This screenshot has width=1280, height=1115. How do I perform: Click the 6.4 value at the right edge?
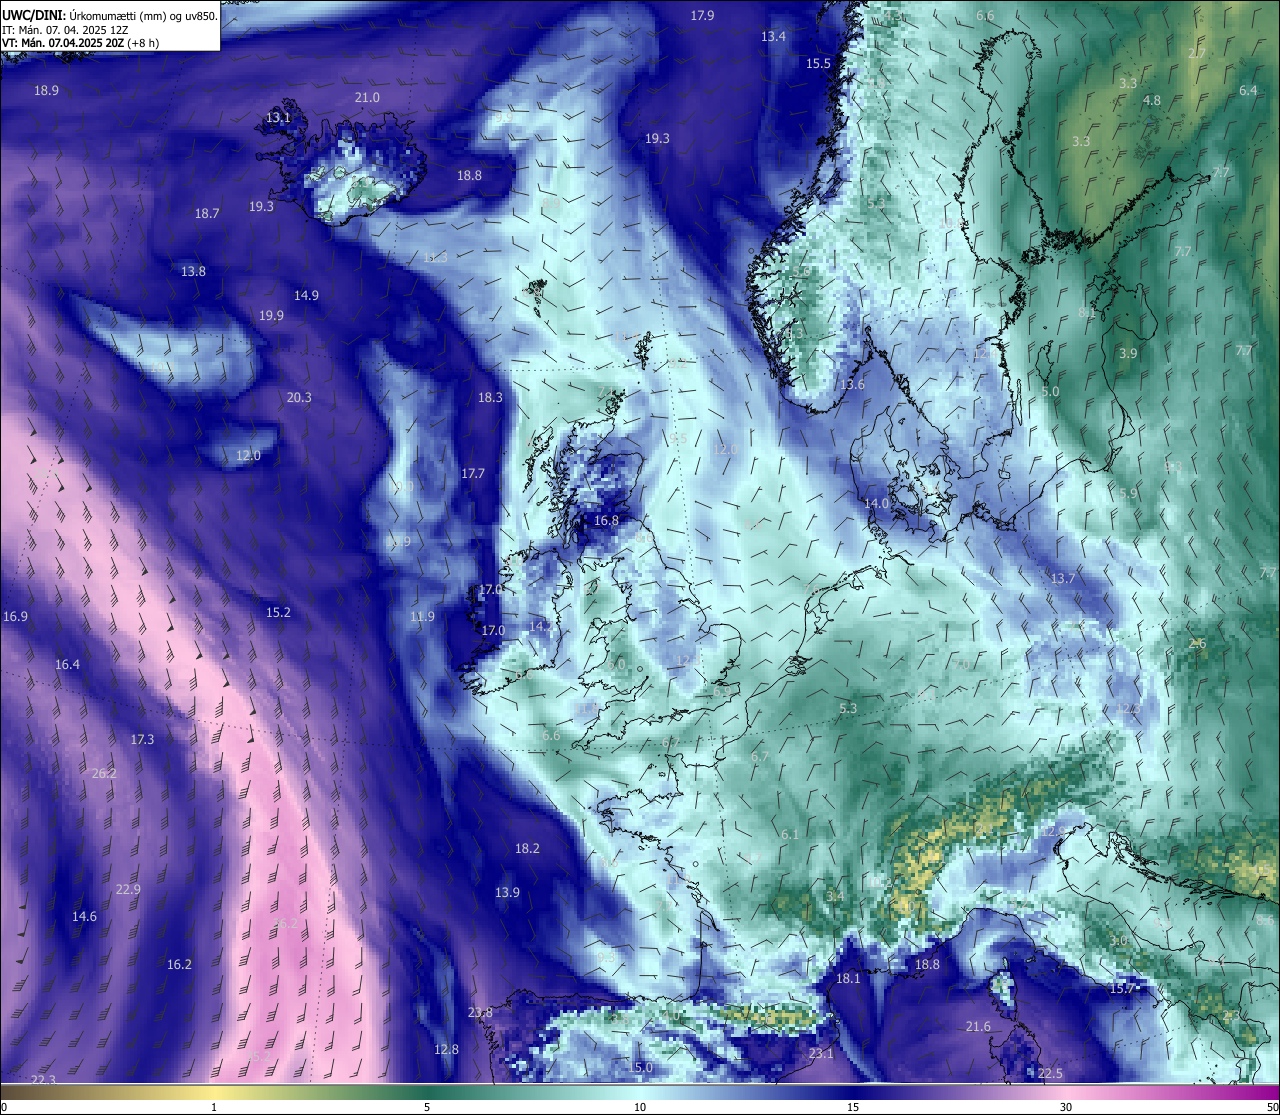click(x=1248, y=90)
